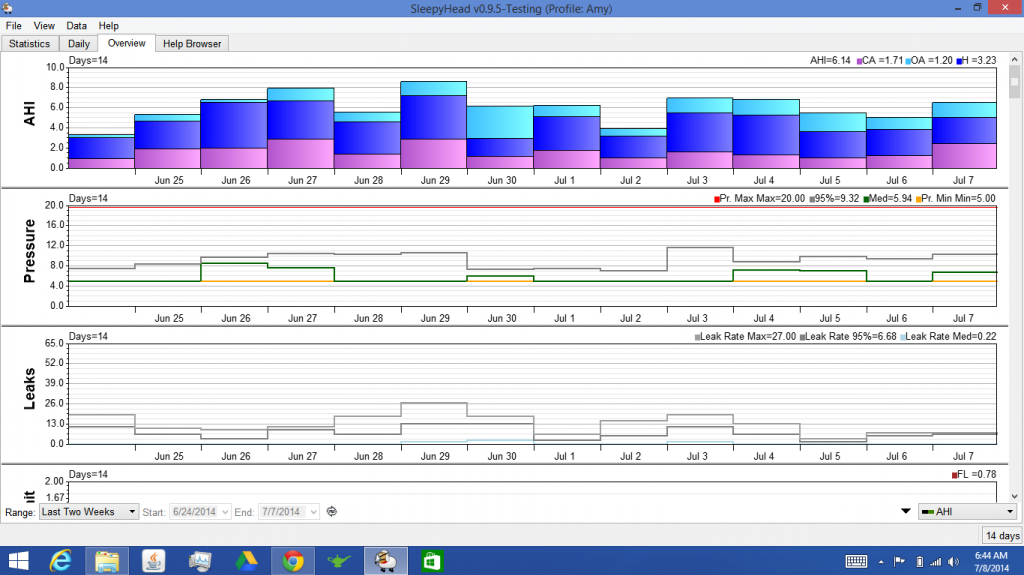Screen dimensions: 1024x575
Task: Open Google Drive taskbar icon
Action: click(x=246, y=561)
